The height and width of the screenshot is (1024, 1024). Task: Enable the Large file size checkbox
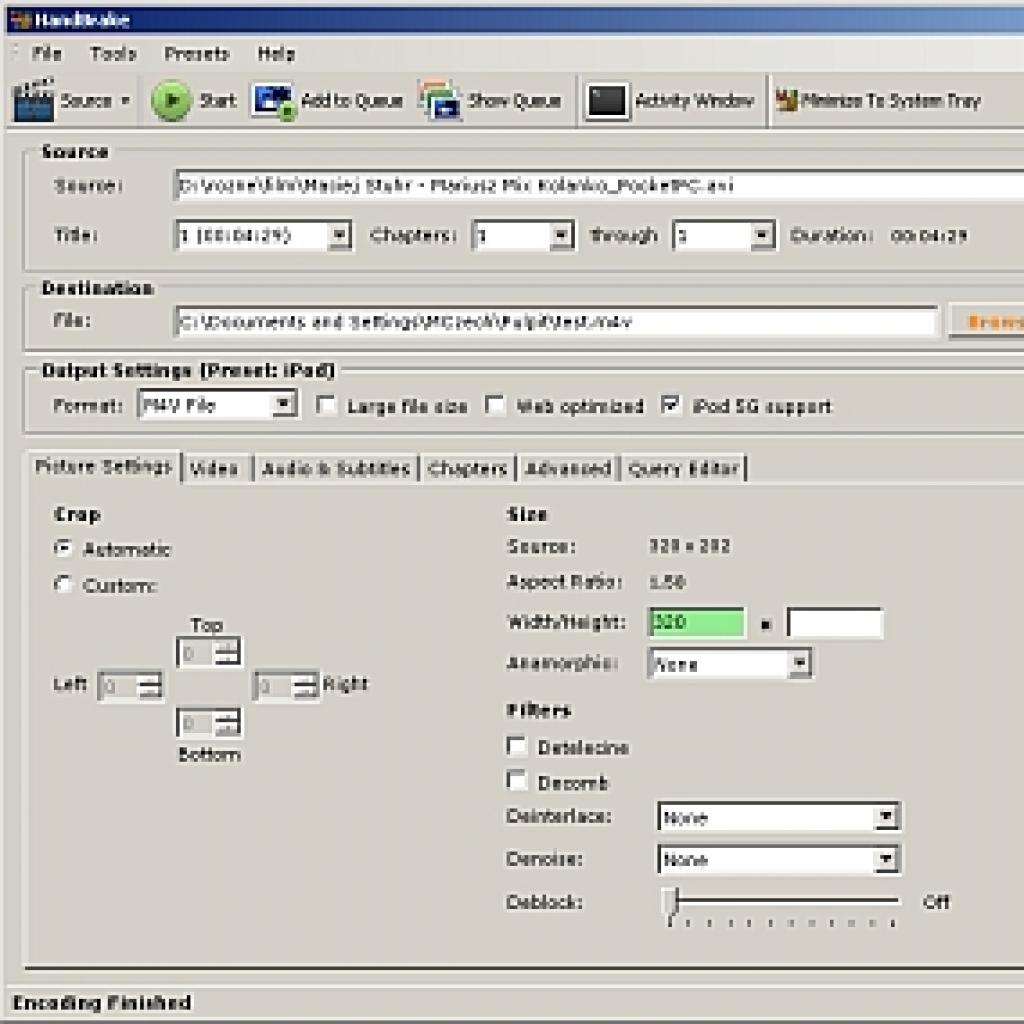click(x=326, y=406)
